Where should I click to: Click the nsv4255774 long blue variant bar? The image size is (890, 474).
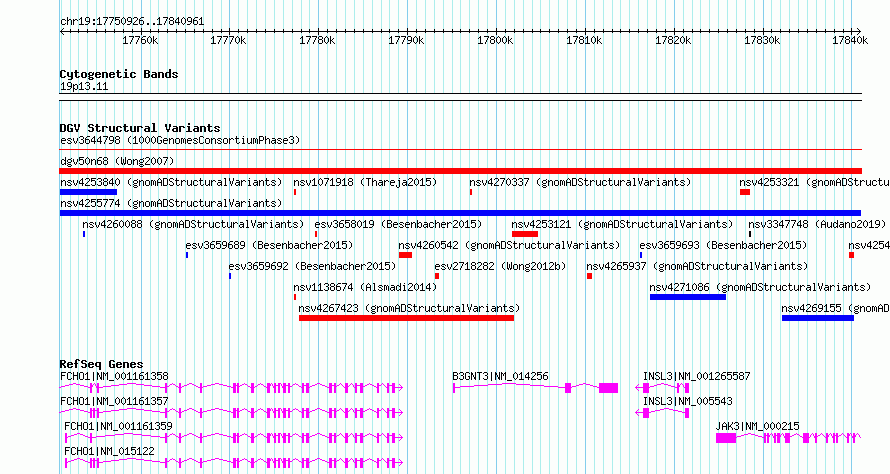tap(460, 213)
